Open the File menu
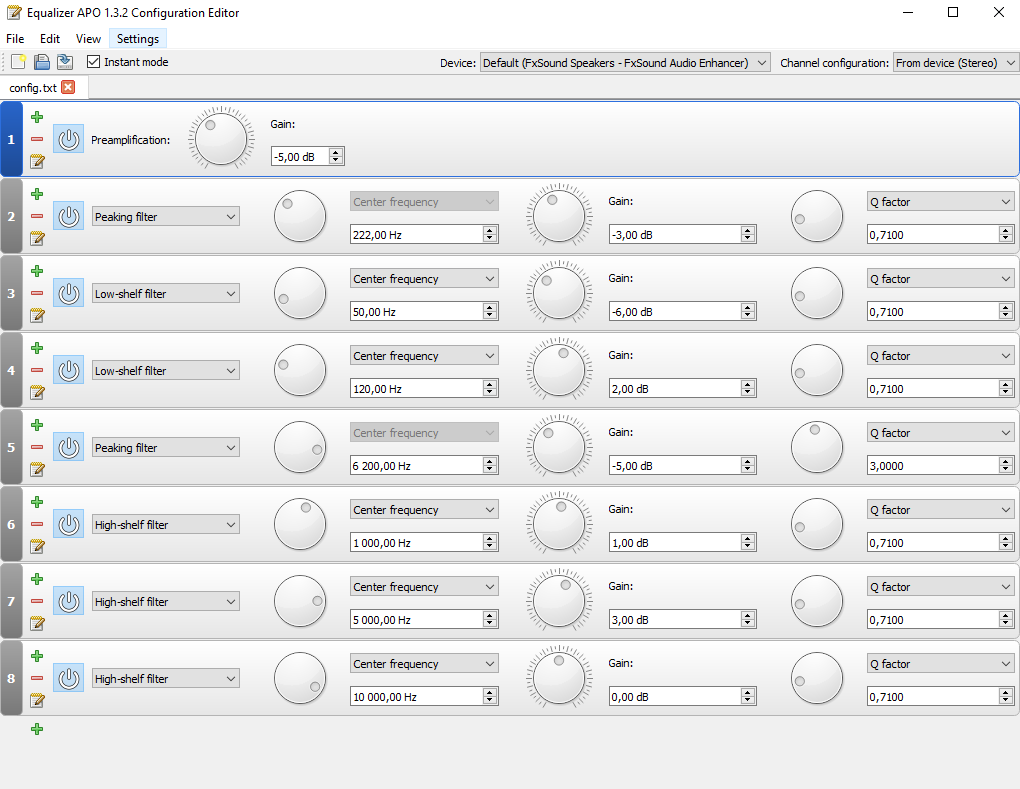This screenshot has height=789, width=1020. 15,38
